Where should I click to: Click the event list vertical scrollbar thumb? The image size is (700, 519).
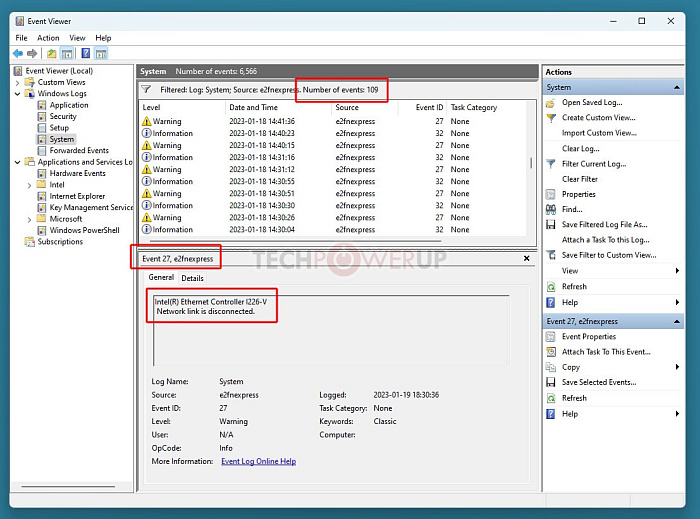(x=531, y=163)
